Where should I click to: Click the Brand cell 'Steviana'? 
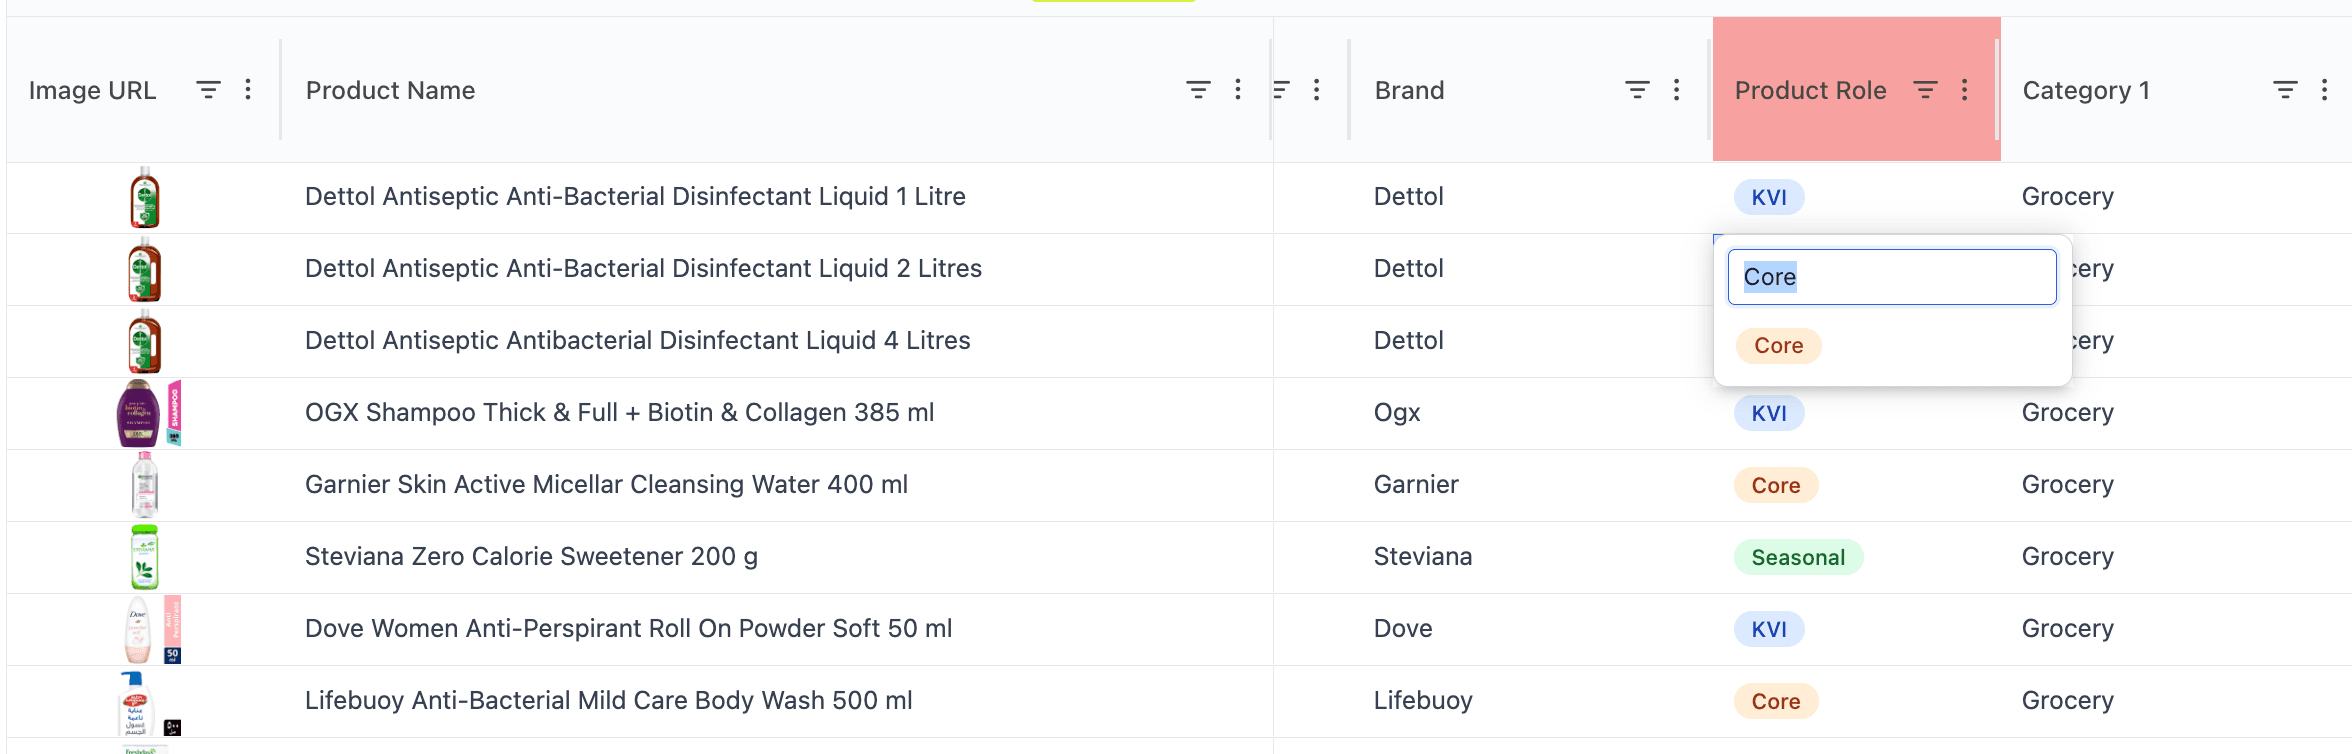[x=1423, y=557]
